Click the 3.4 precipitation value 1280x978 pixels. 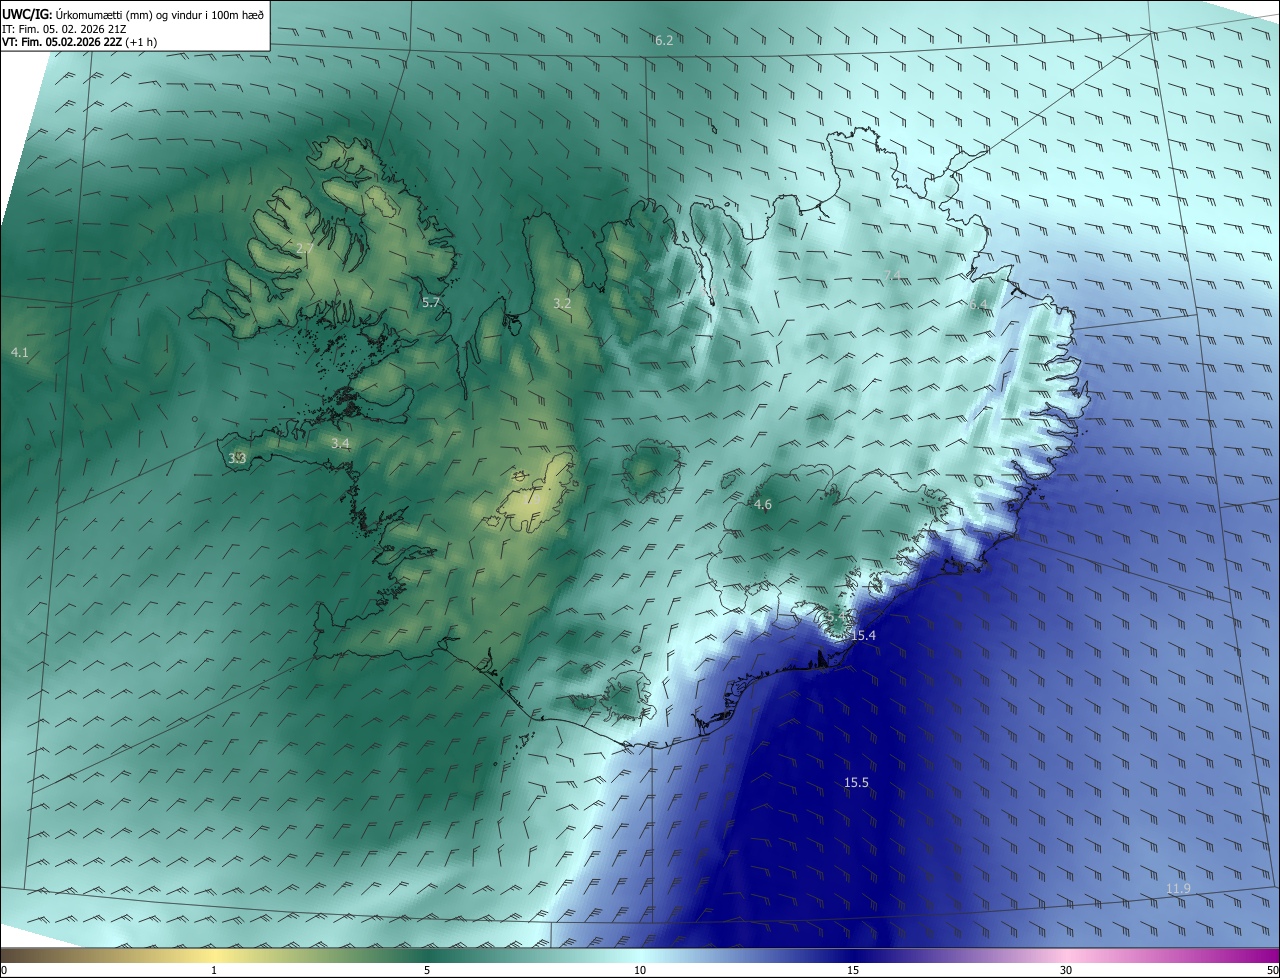(341, 443)
